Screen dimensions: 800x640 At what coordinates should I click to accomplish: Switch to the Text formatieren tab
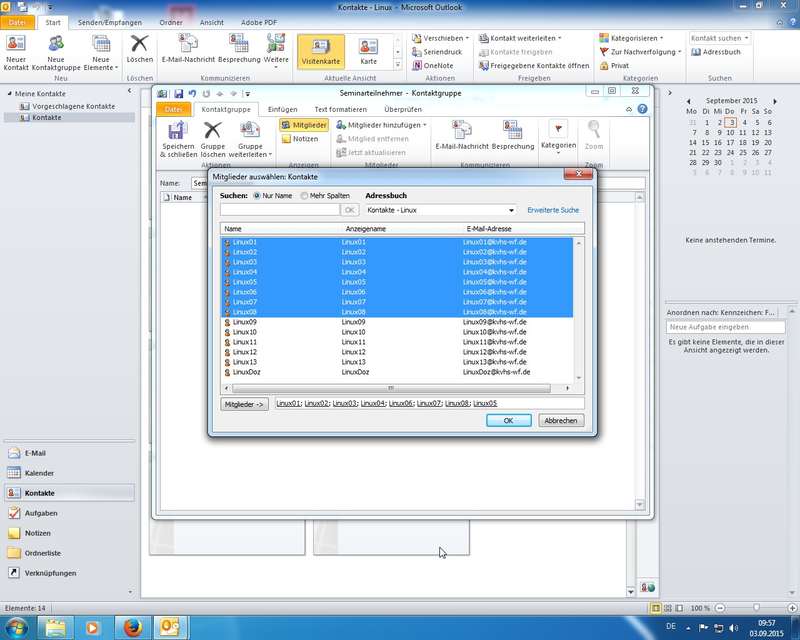[339, 109]
